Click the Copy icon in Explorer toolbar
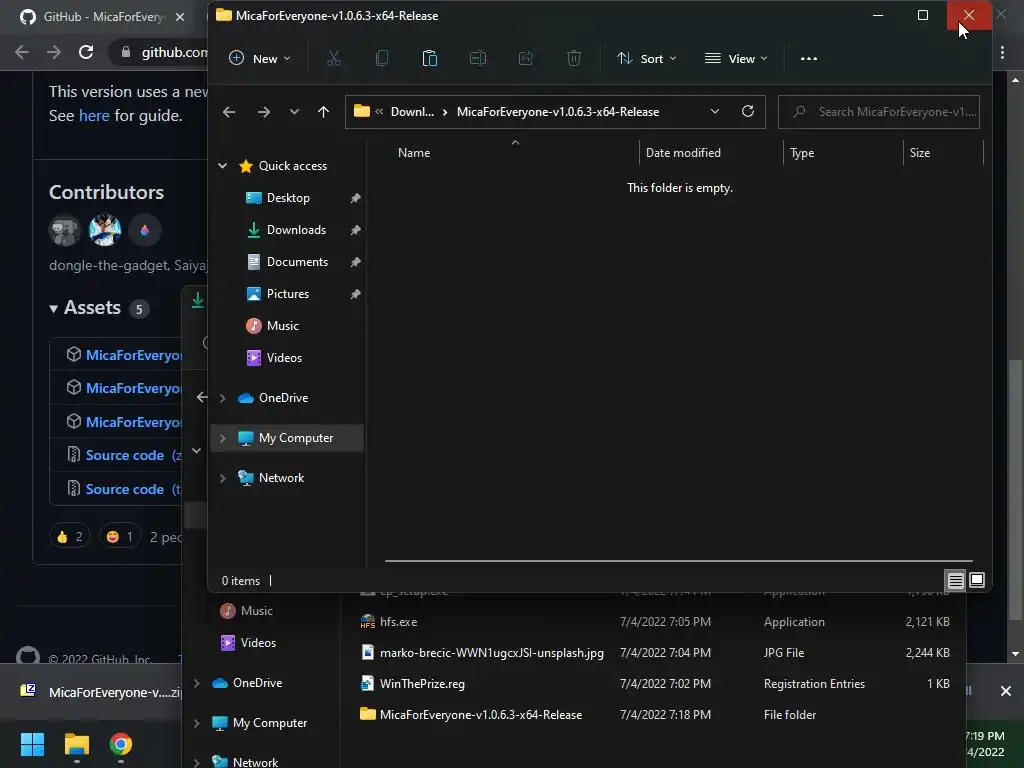The image size is (1024, 768). click(382, 59)
